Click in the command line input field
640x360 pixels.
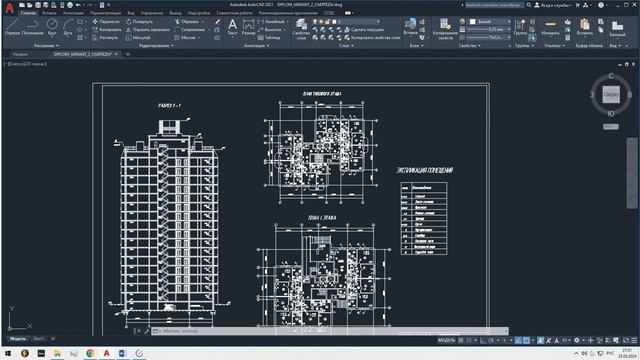point(329,331)
